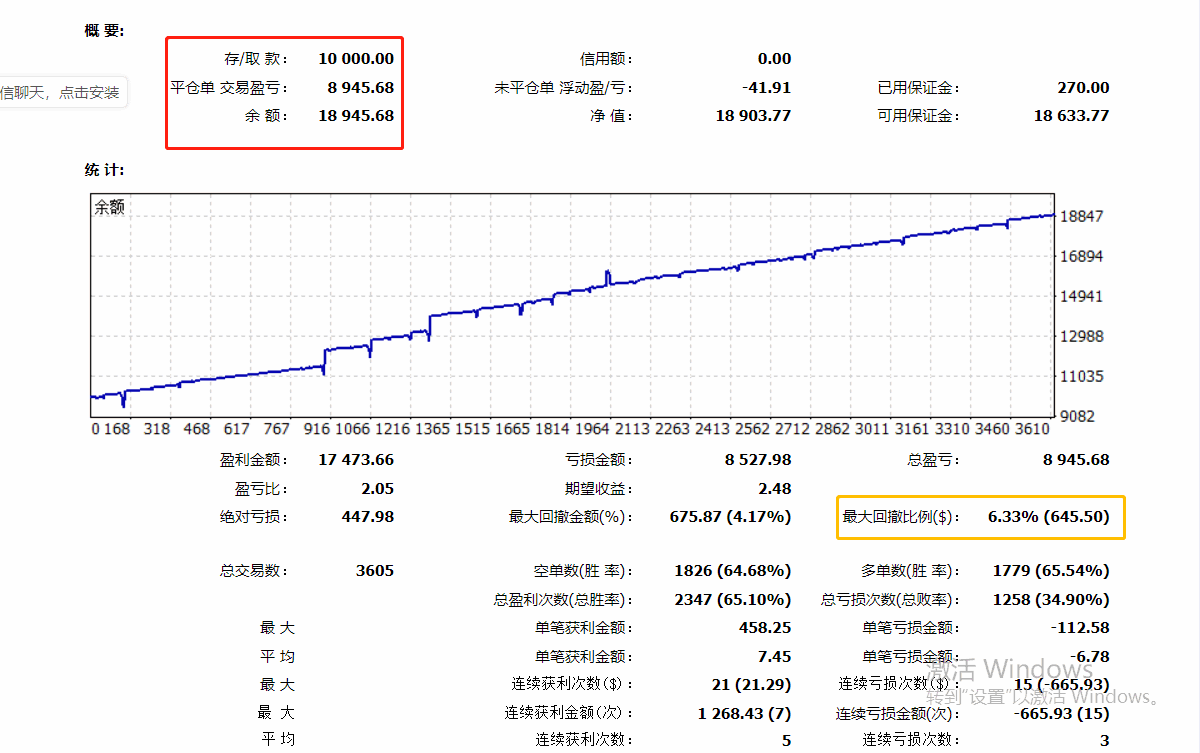Select long trades value 1779 (65.54%)
The height and width of the screenshot is (753, 1200).
click(1051, 571)
